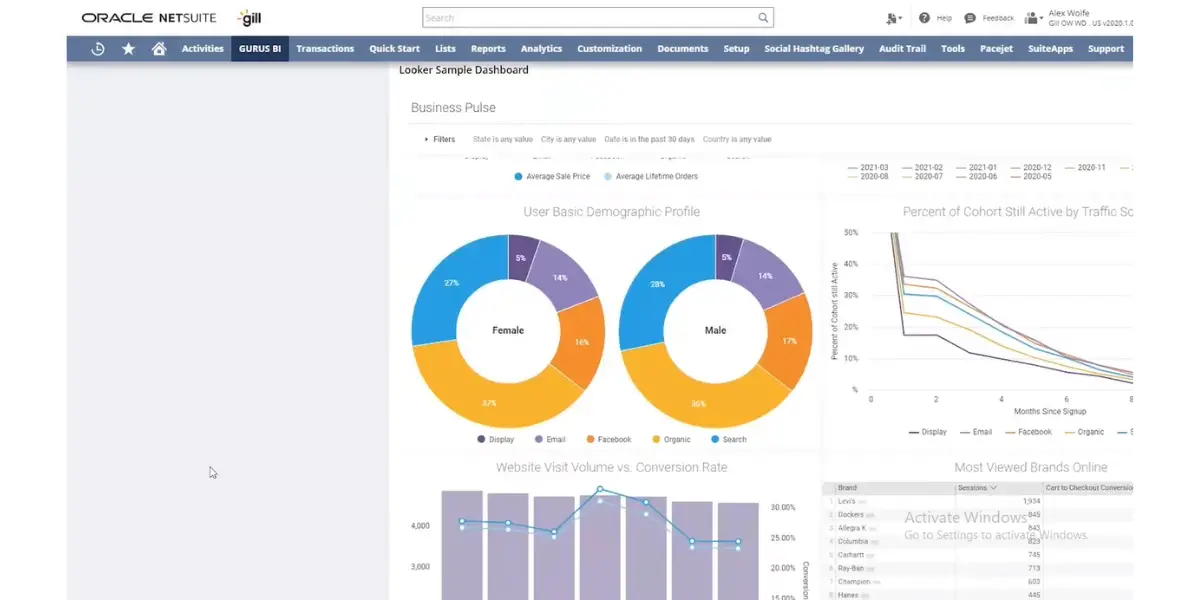
Task: Open the Recent Records clock icon
Action: 98,48
